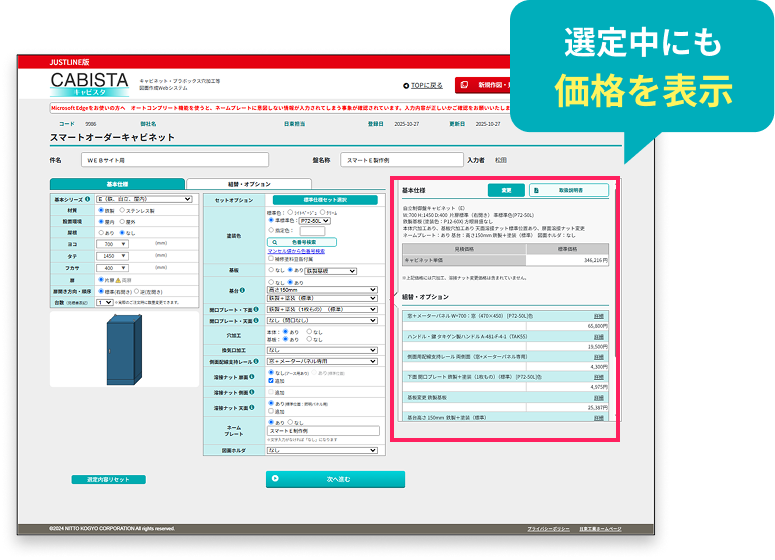Screen dimensions: 775x560
Task: Open the 高さ150mm base height dropdown
Action: (x=322, y=290)
